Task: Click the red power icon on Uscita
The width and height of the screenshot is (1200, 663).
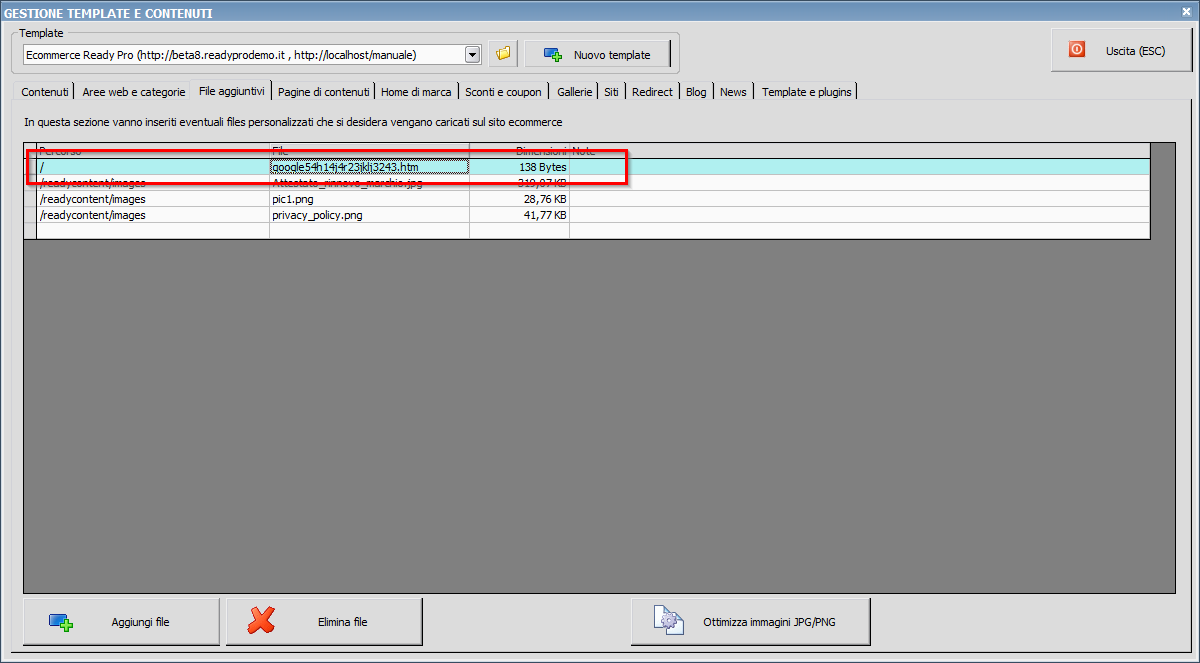Action: tap(1077, 49)
